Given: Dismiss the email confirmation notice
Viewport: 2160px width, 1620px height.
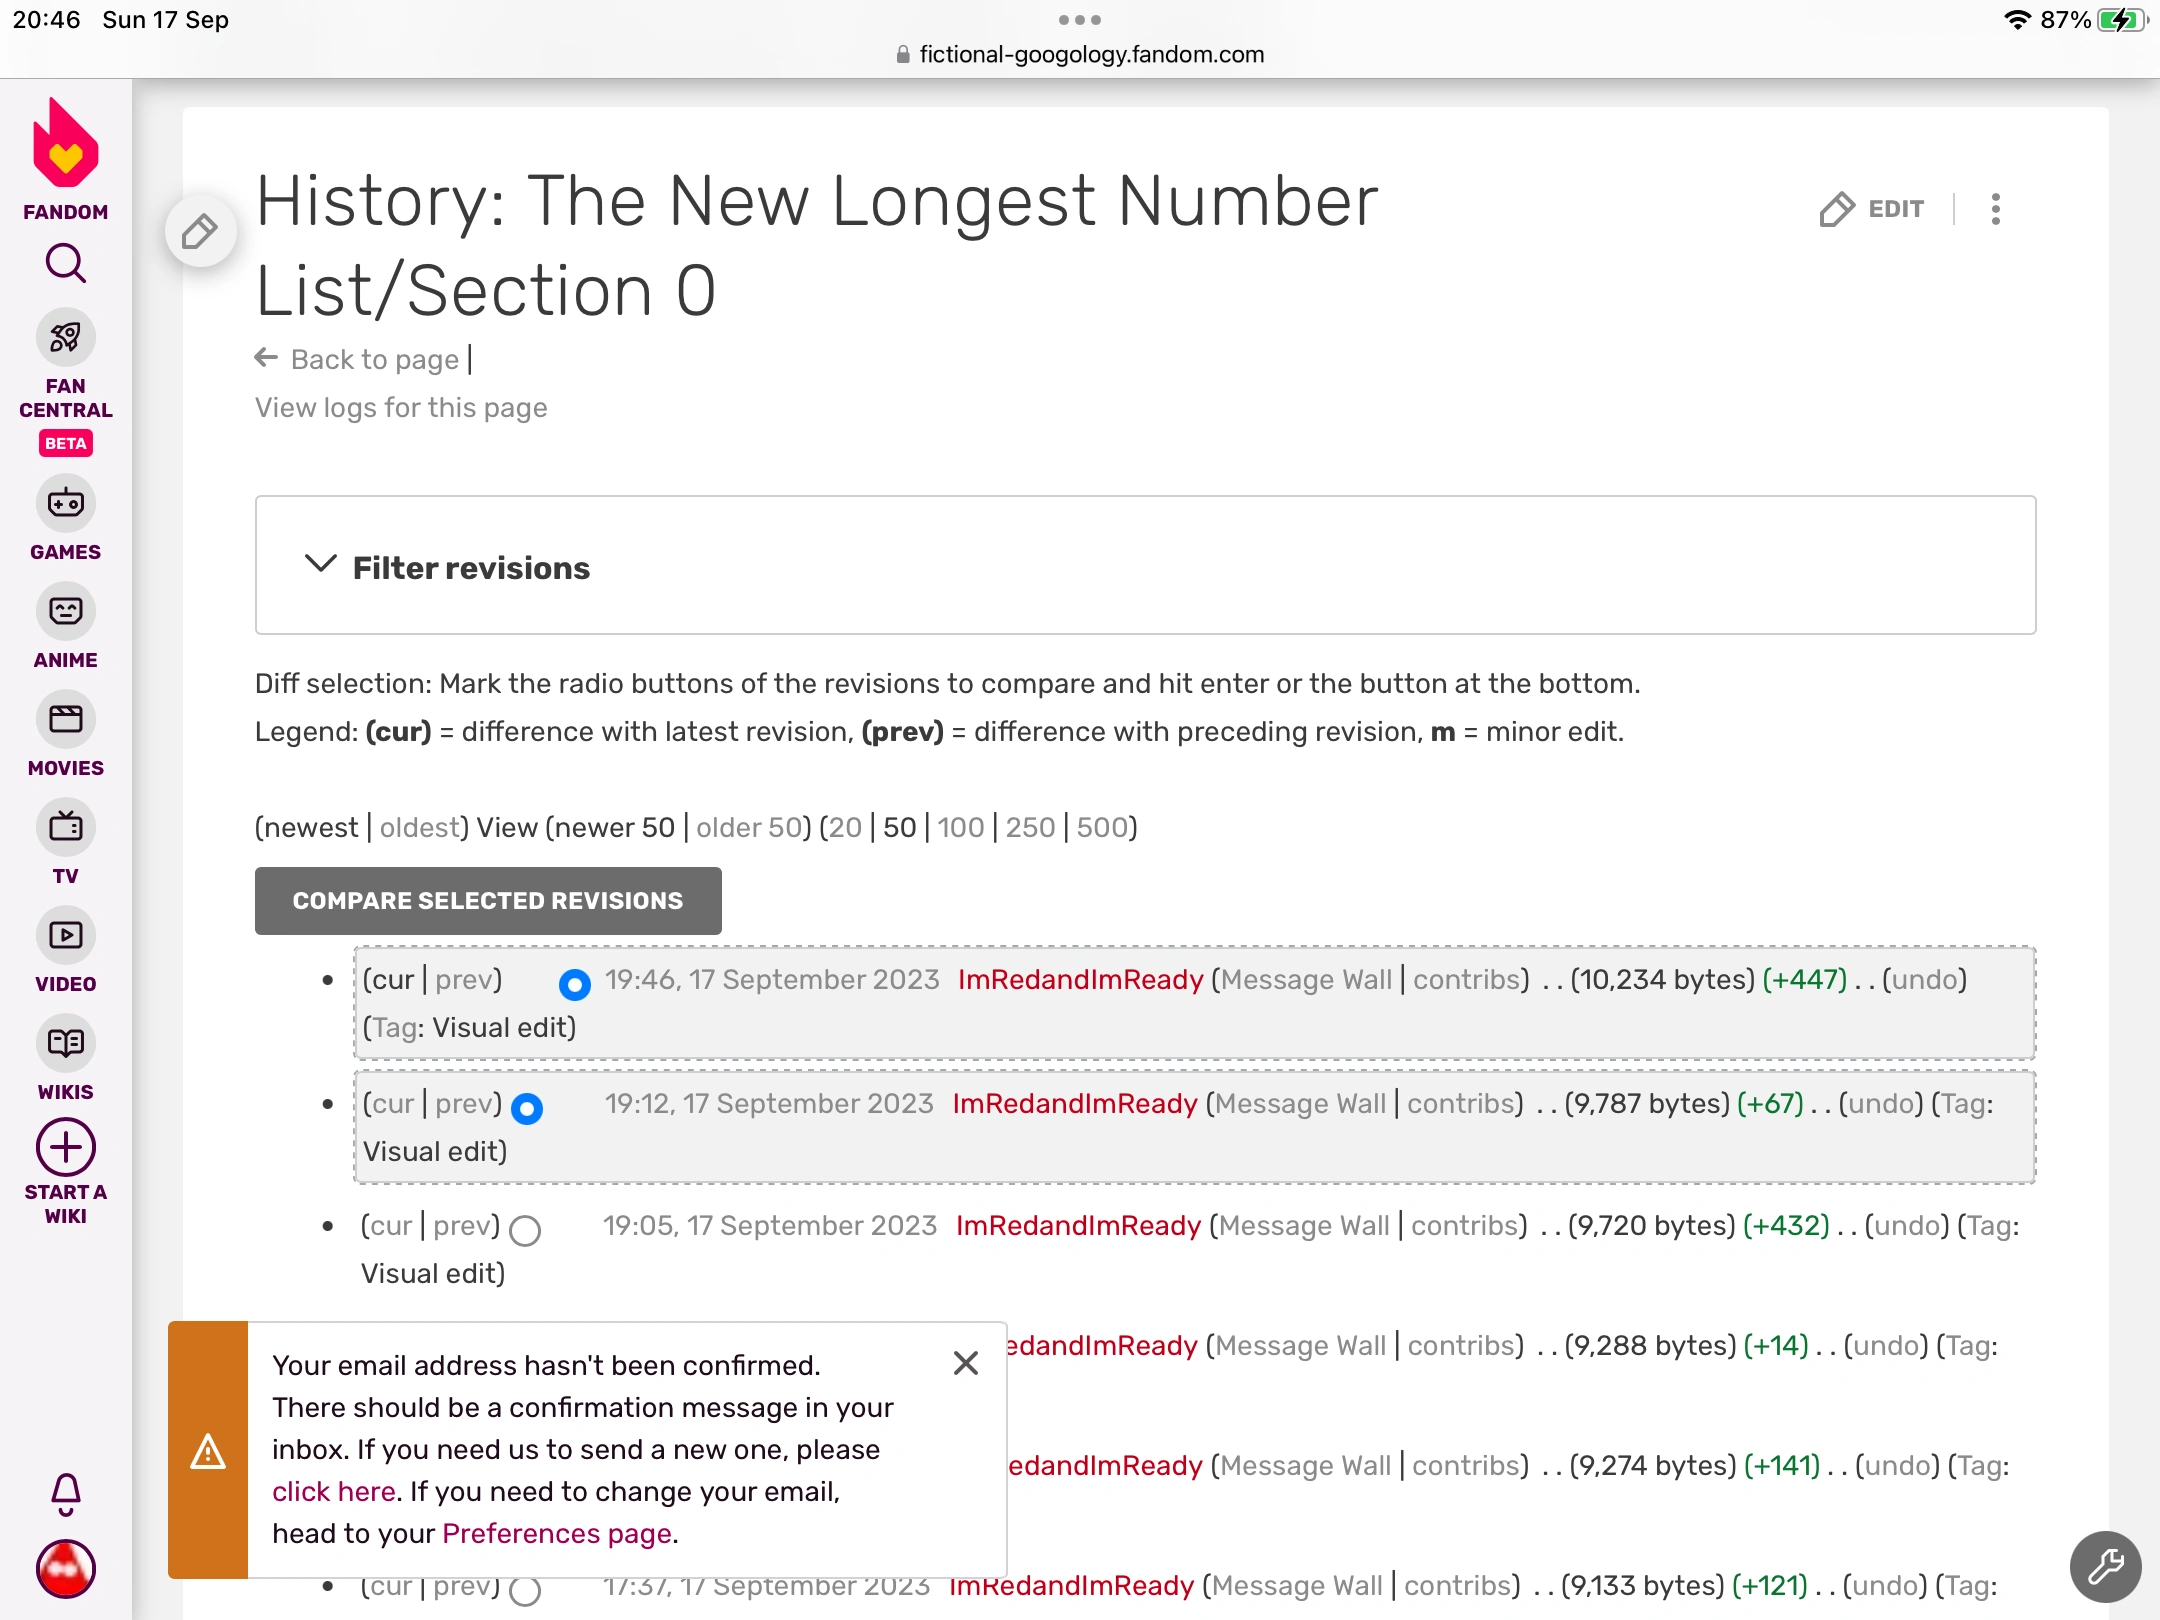Looking at the screenshot, I should (965, 1363).
